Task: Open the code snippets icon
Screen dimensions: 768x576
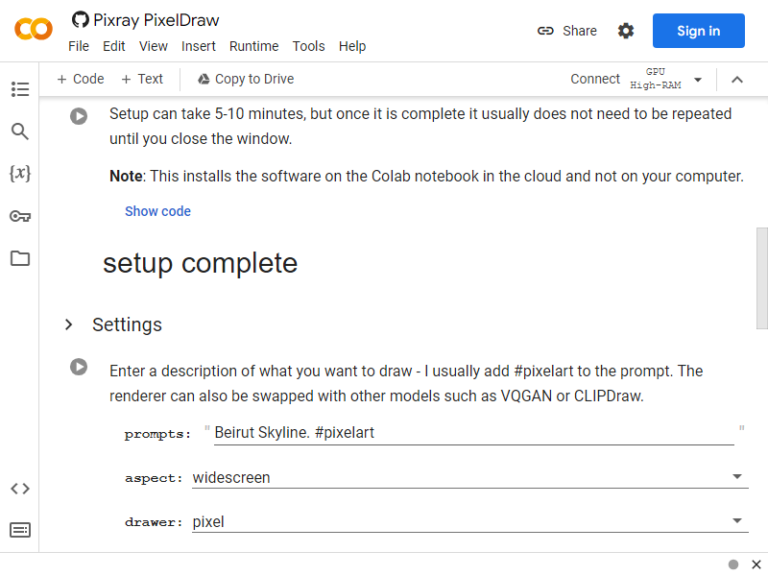Action: click(x=20, y=488)
